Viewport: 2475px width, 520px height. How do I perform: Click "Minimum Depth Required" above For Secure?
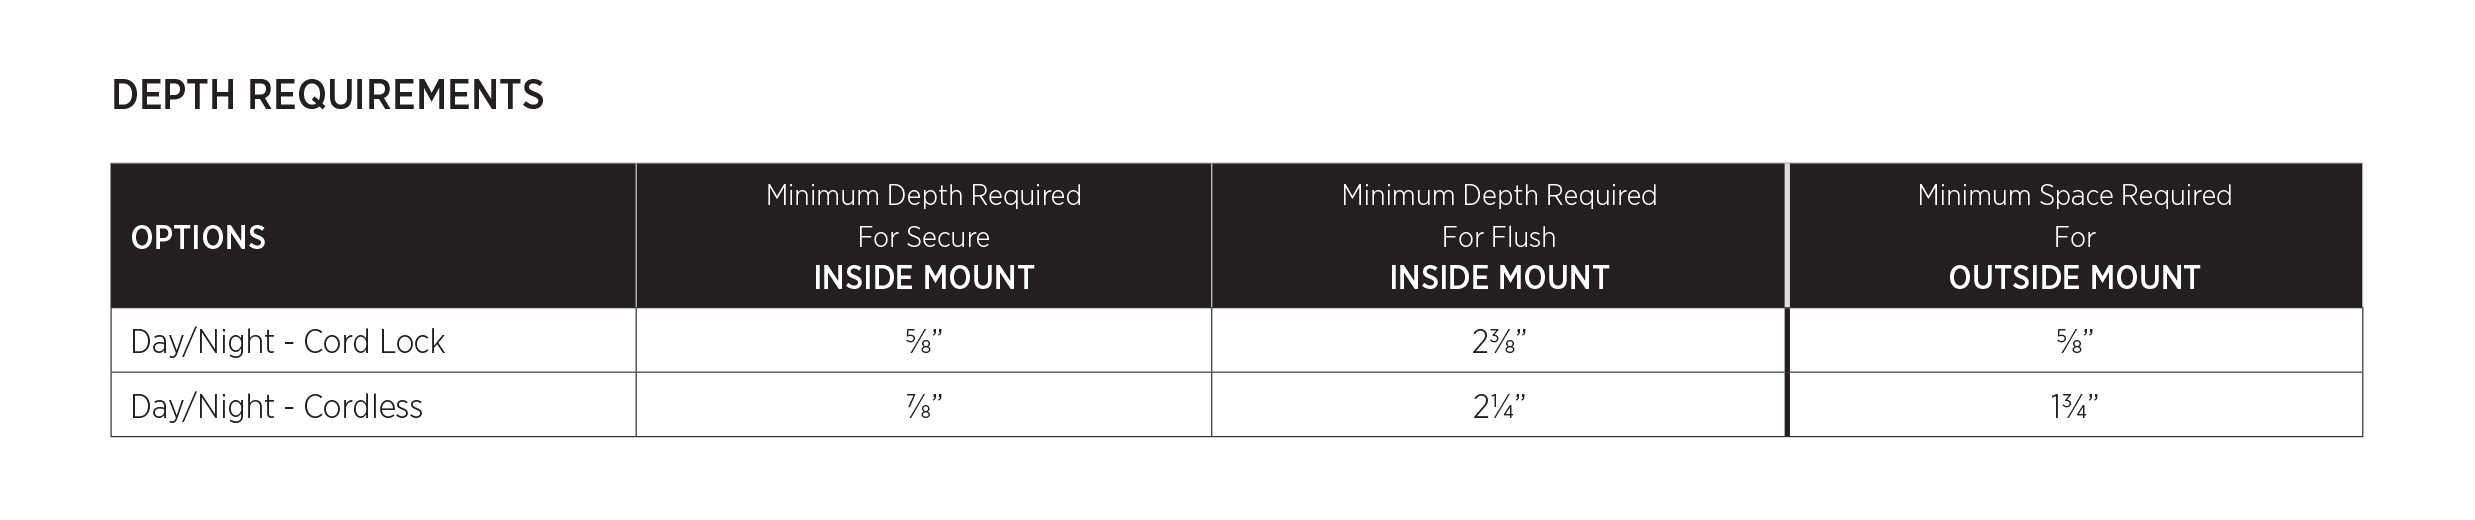[x=923, y=195]
